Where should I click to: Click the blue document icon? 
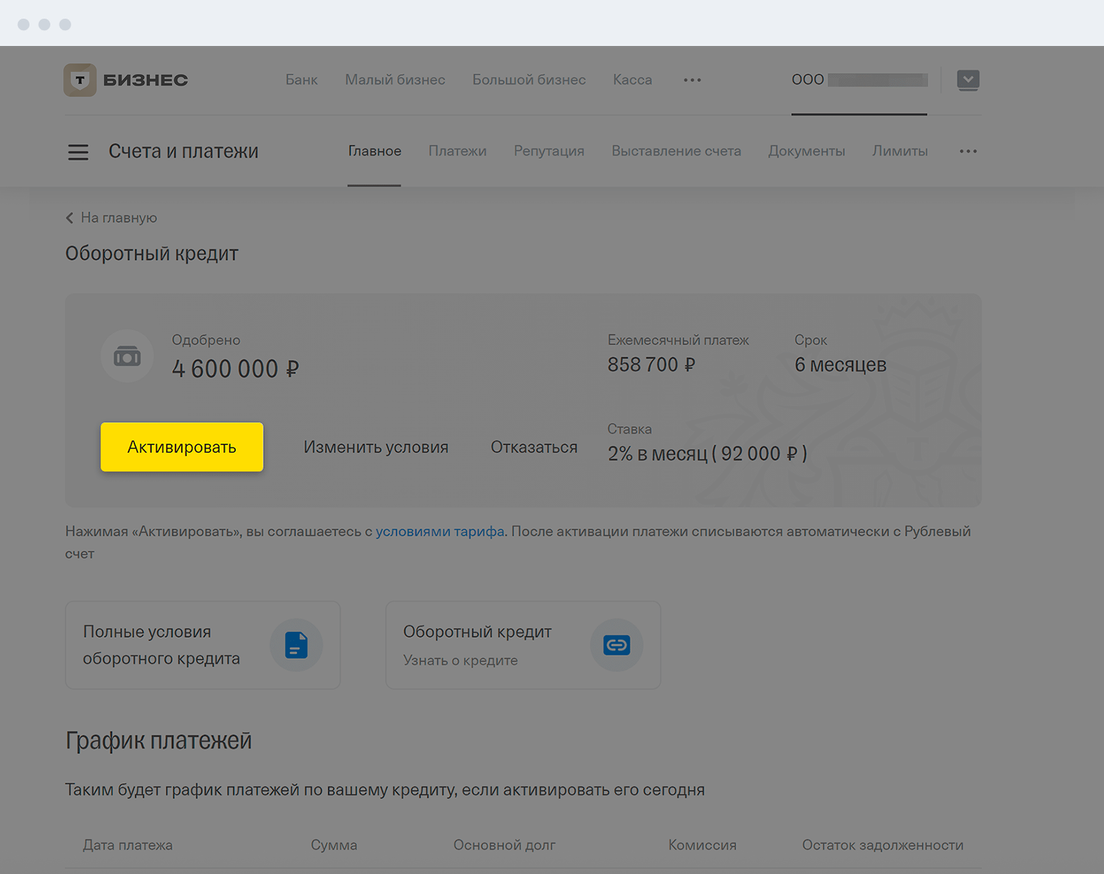coord(296,645)
